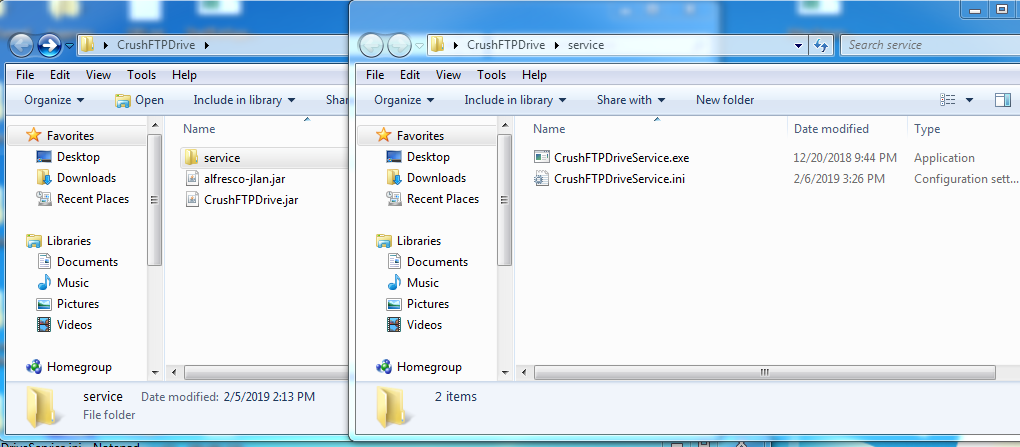
Task: Select CrushFTPDriveService.exe application icon
Action: 541,157
